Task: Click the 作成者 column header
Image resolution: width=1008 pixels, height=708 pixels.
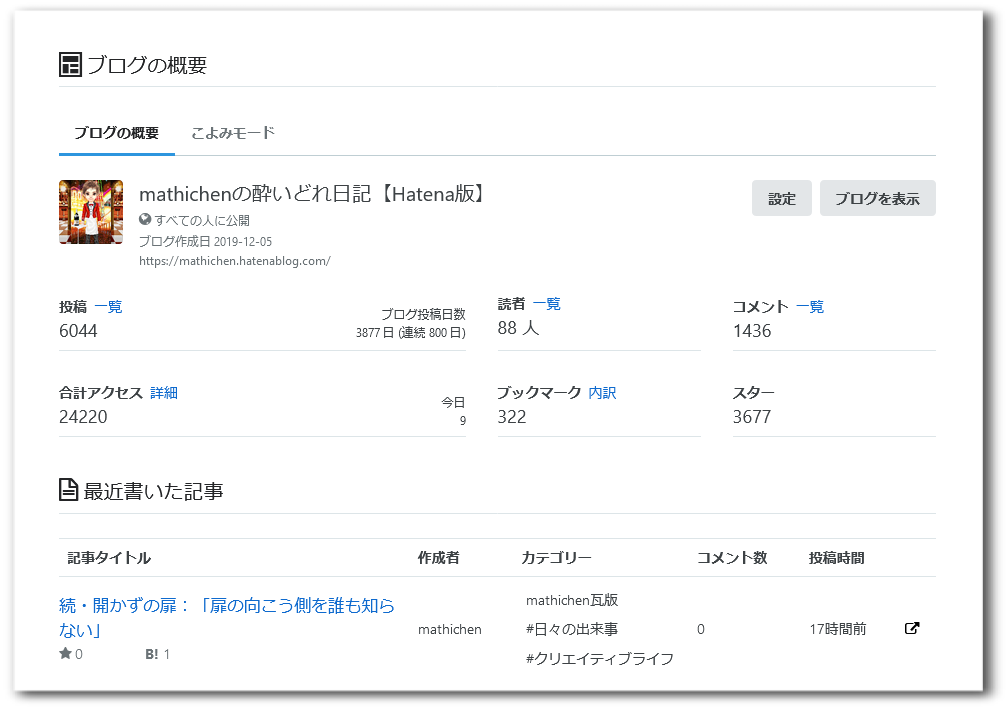Action: pyautogui.click(x=438, y=558)
